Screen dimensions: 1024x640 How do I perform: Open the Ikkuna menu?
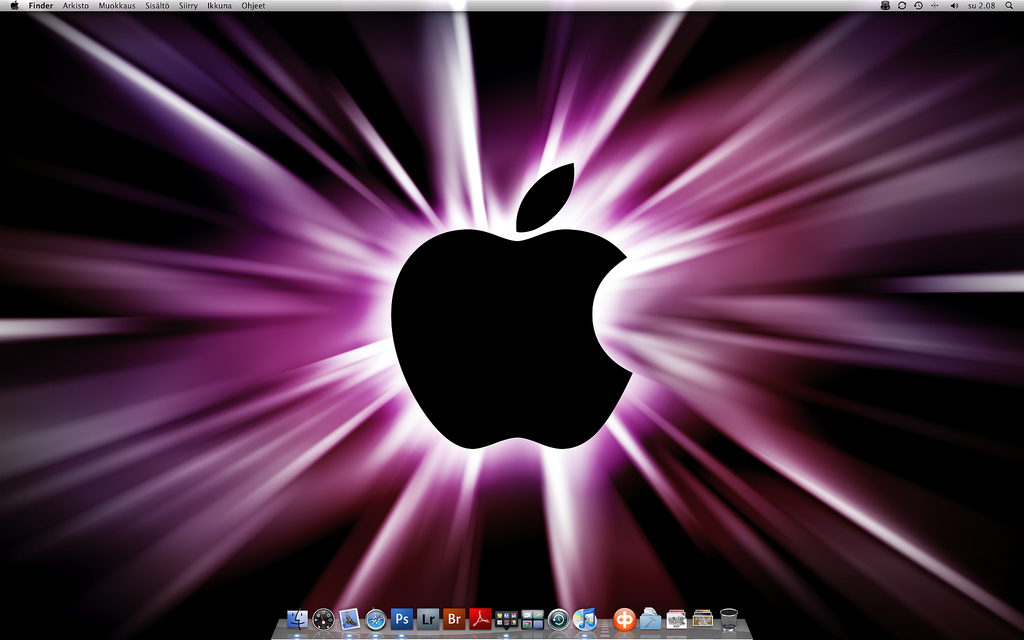(x=219, y=6)
